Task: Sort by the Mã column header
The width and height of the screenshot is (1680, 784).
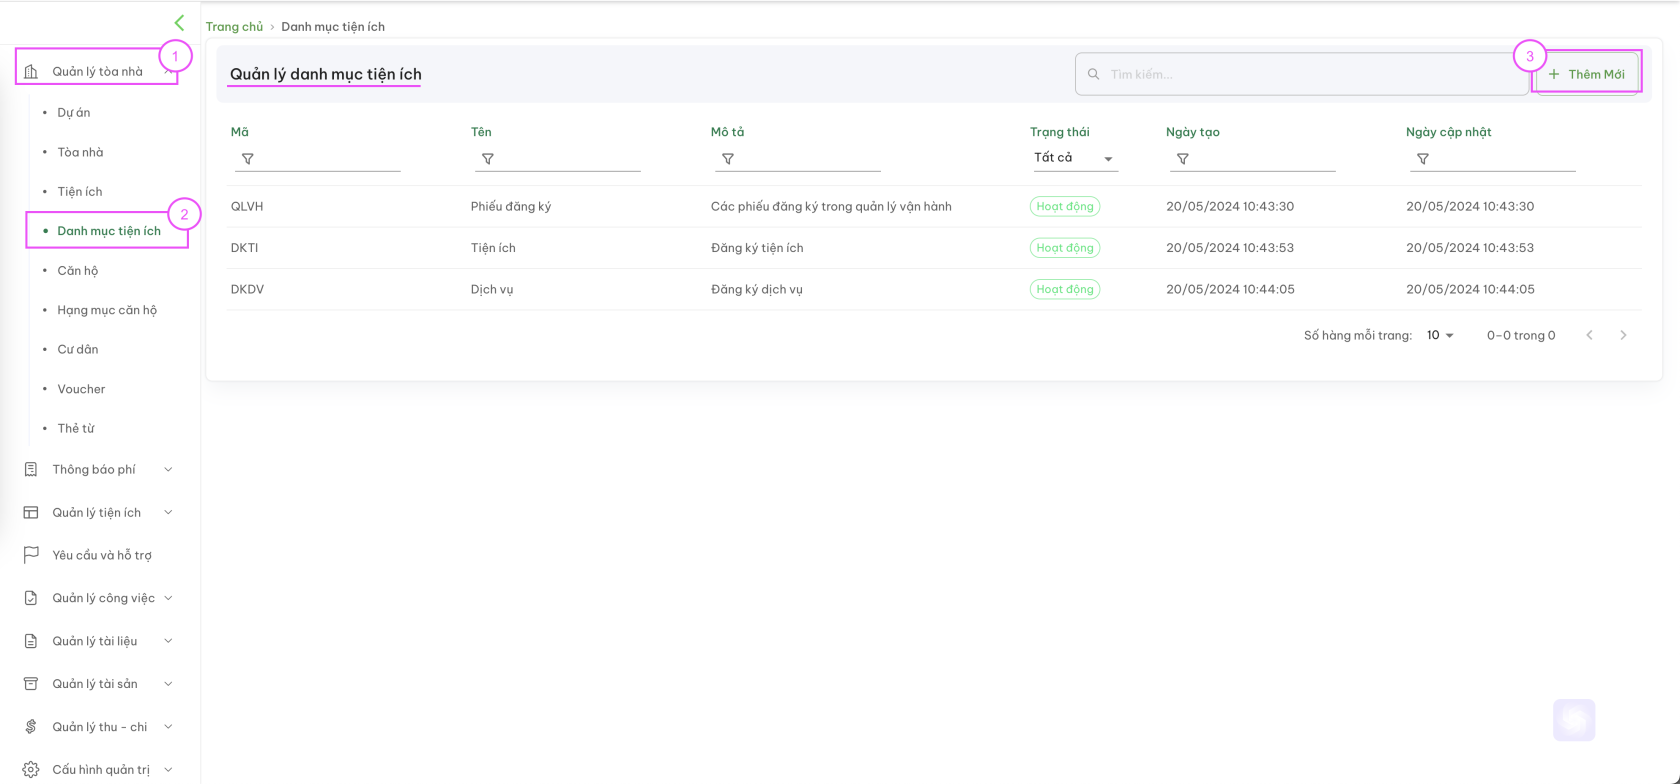Action: pyautogui.click(x=240, y=132)
